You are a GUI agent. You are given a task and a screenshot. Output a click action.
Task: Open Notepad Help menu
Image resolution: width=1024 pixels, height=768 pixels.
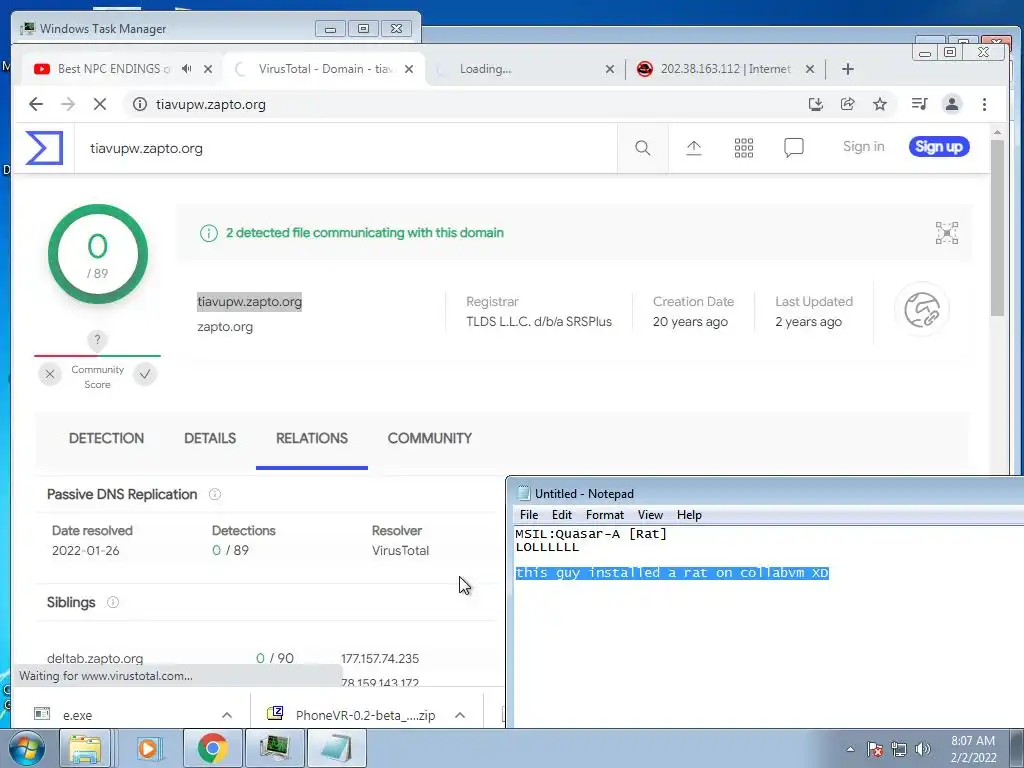689,515
